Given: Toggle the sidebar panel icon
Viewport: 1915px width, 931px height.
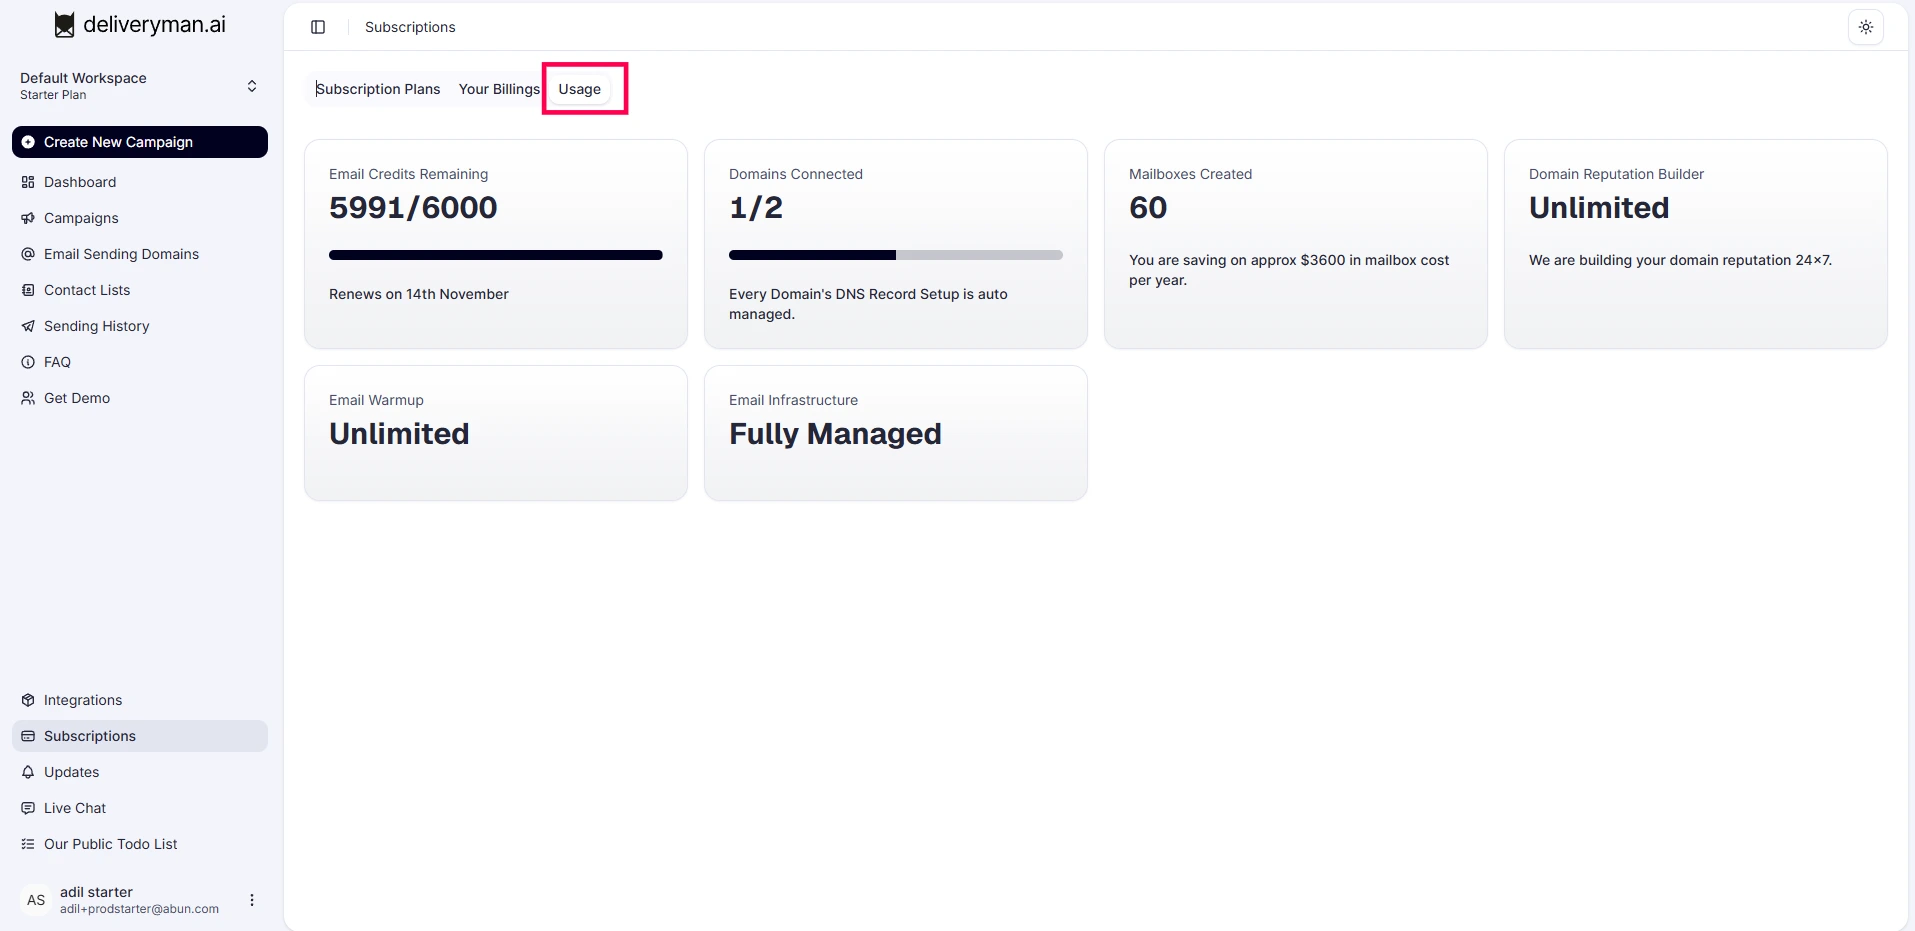Looking at the screenshot, I should tap(318, 27).
